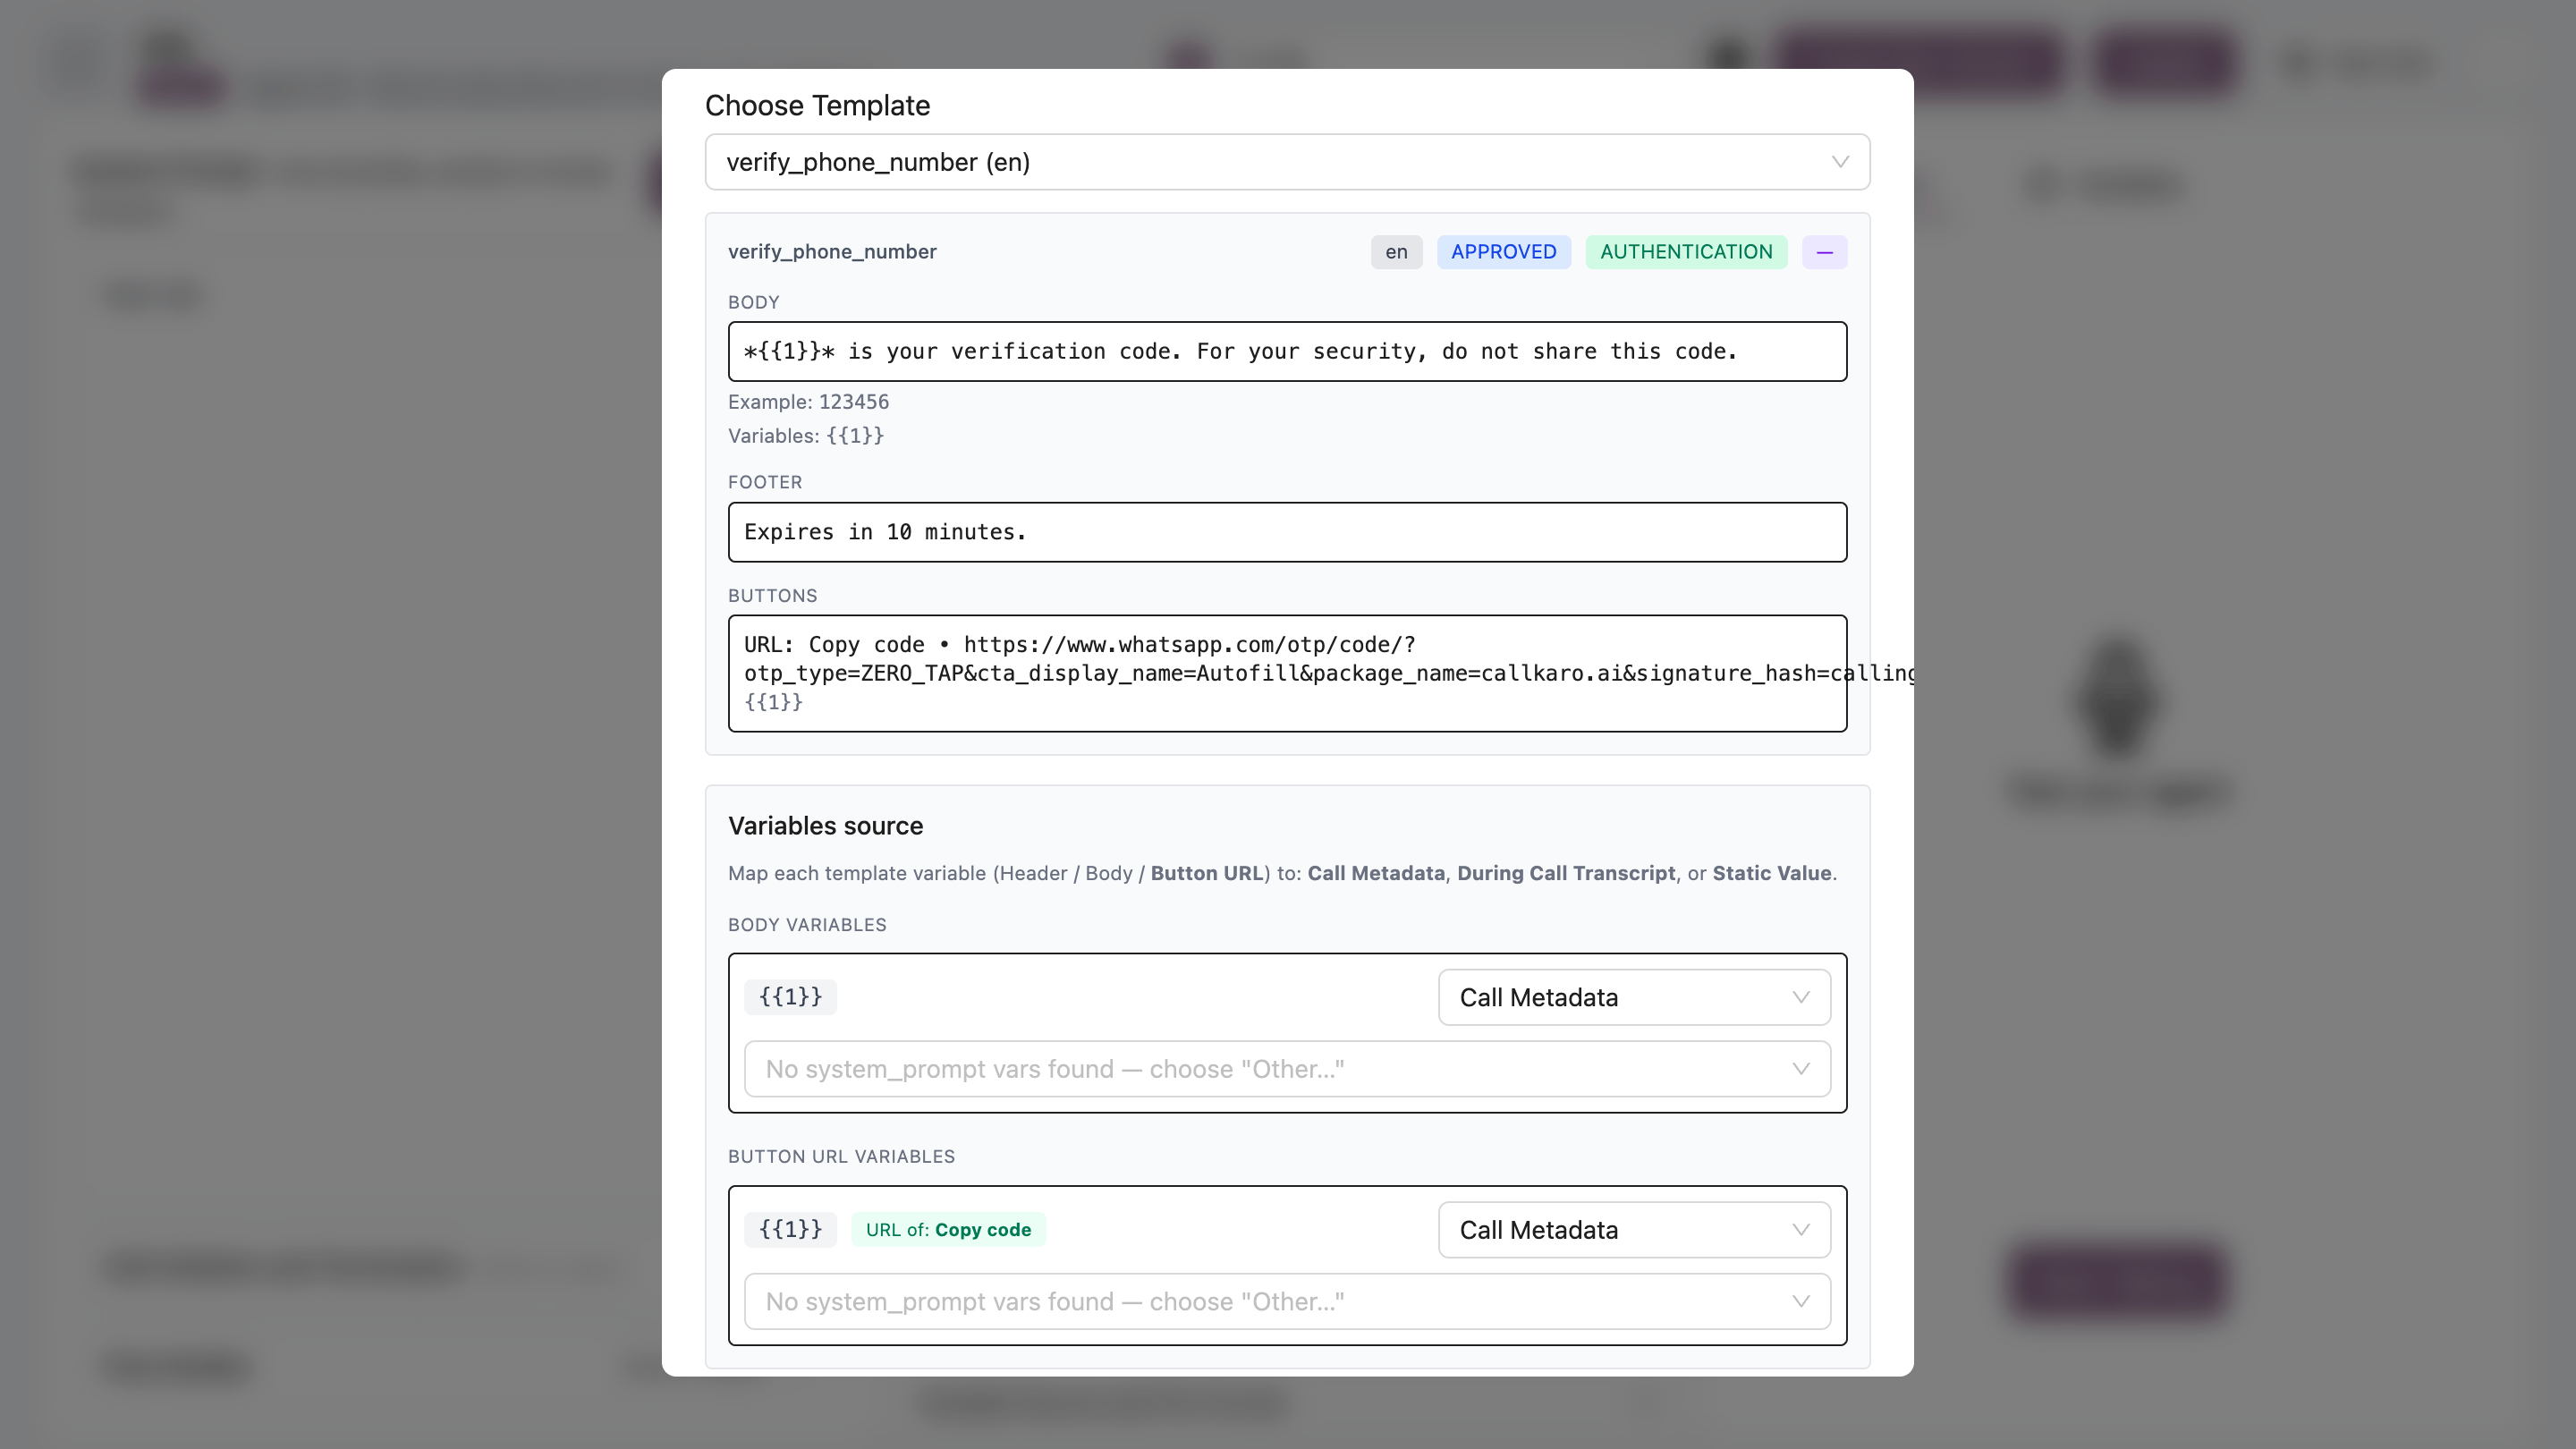Click the 'Choose Template' heading
The image size is (2576, 1449).
[817, 105]
